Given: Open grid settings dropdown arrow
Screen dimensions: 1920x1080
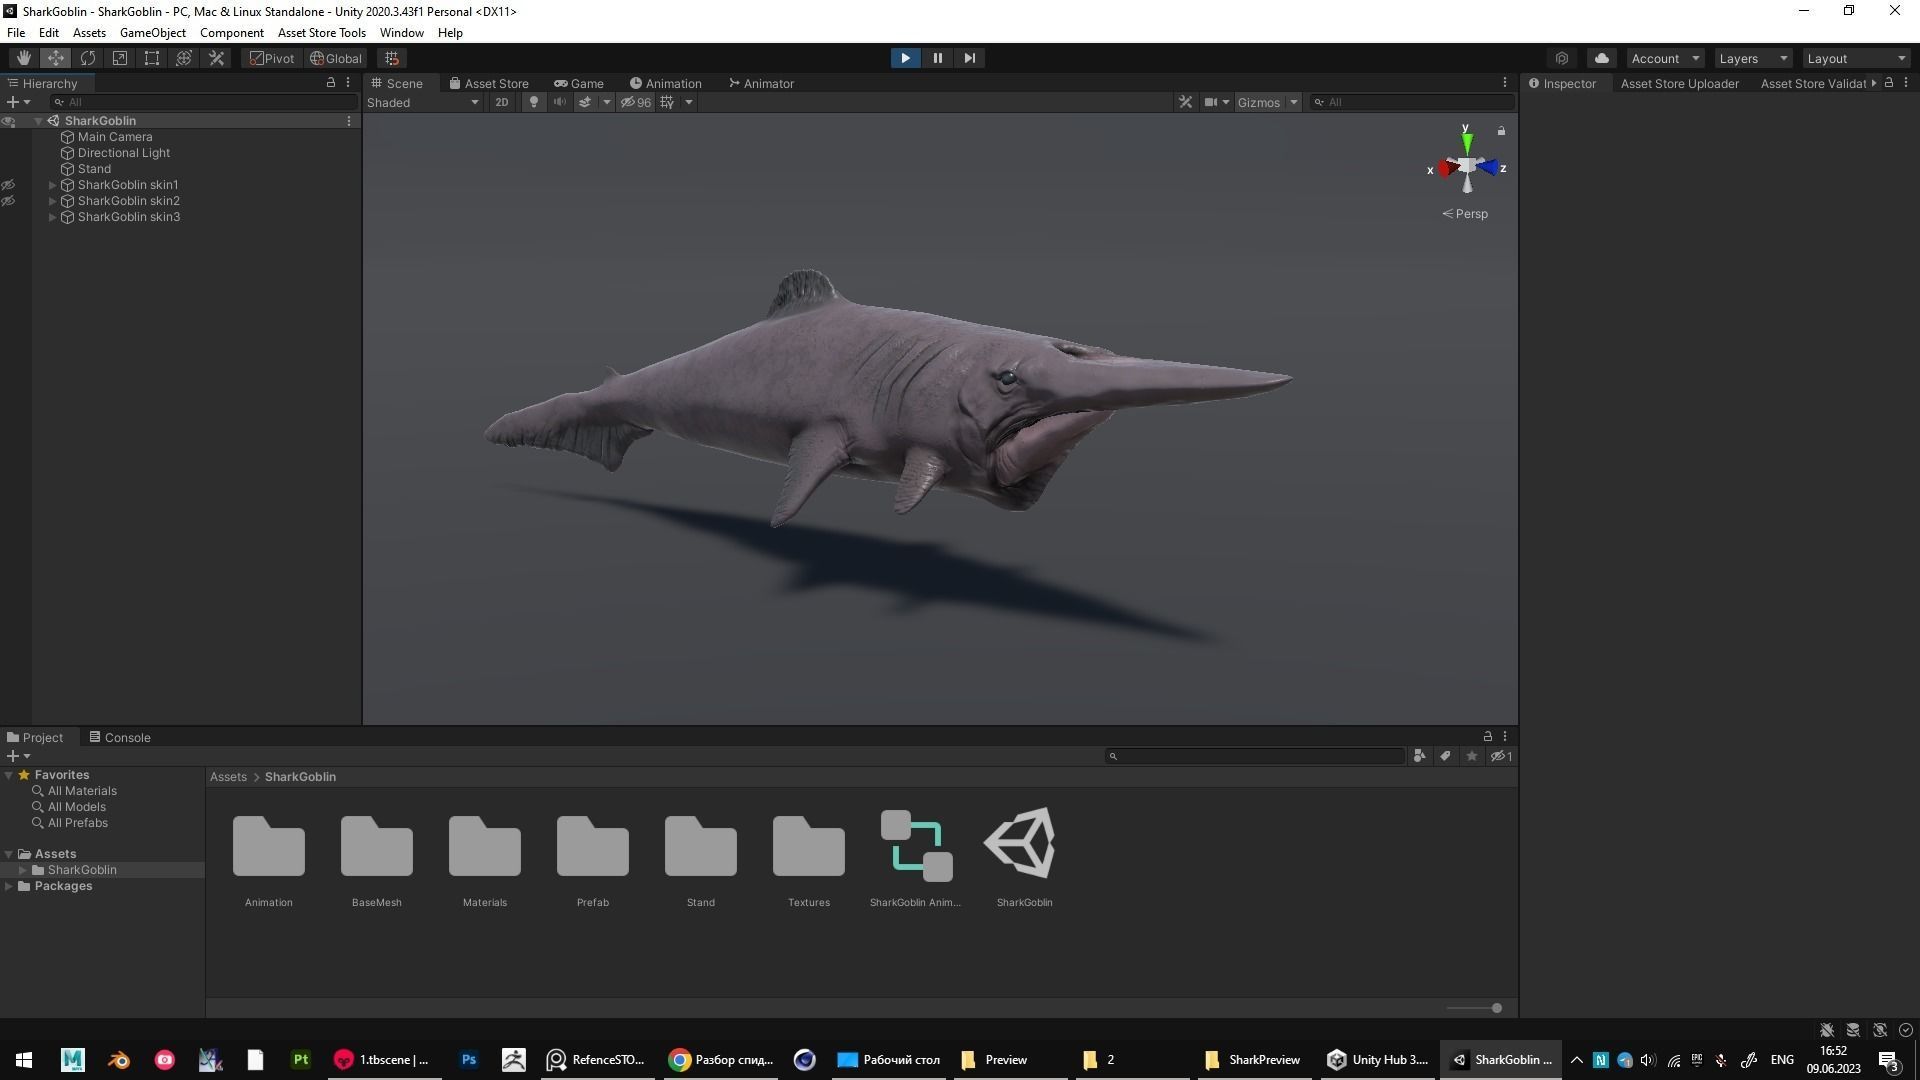Looking at the screenshot, I should [x=689, y=102].
